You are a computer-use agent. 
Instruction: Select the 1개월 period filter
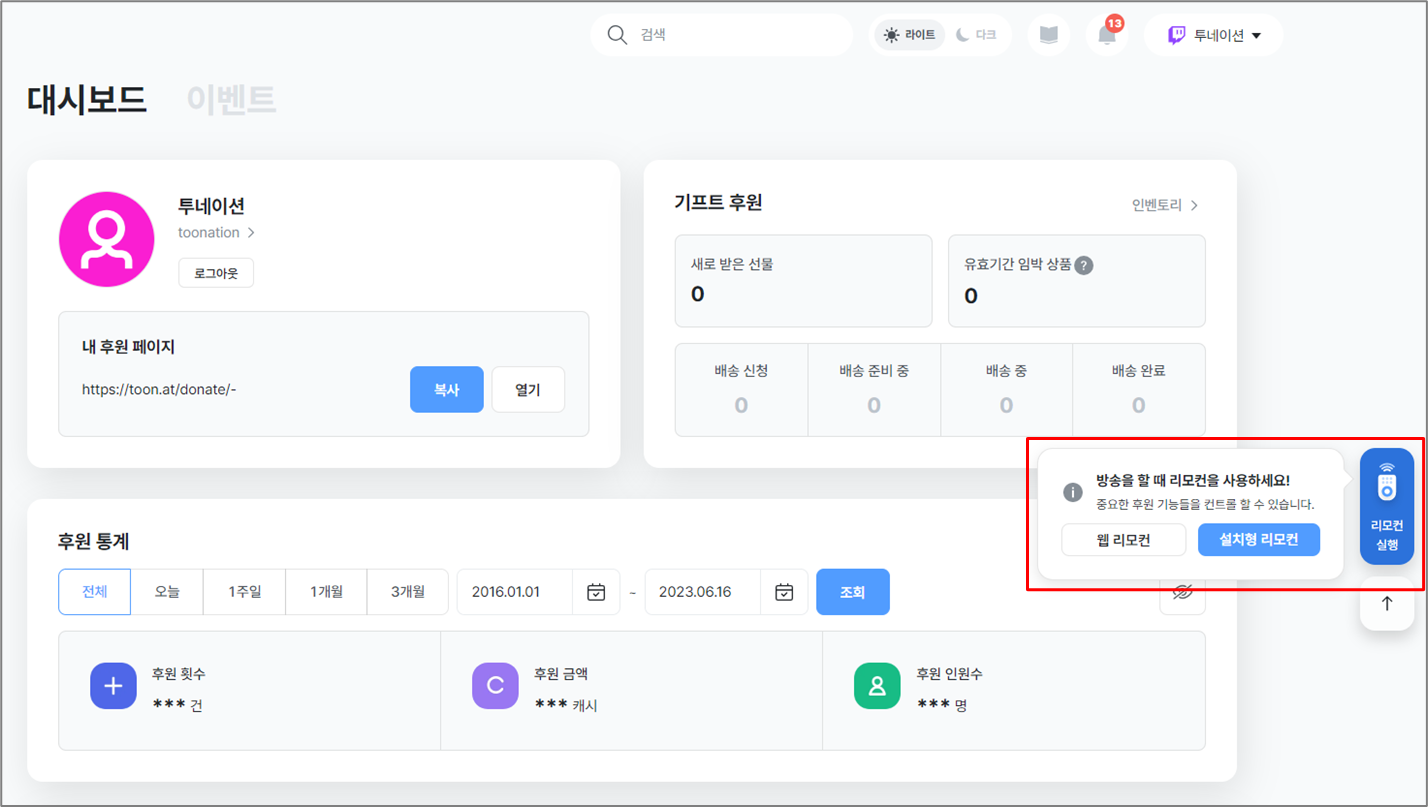tap(327, 592)
